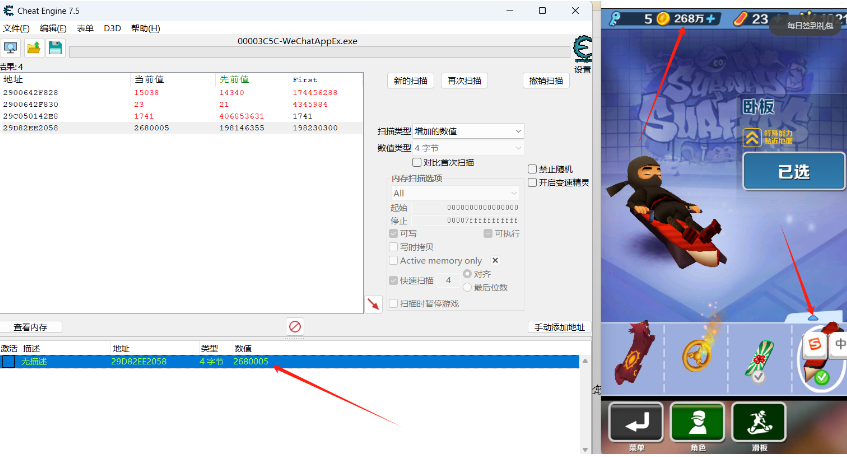Open the process selector computer icon
This screenshot has height=457, width=847.
coord(11,48)
